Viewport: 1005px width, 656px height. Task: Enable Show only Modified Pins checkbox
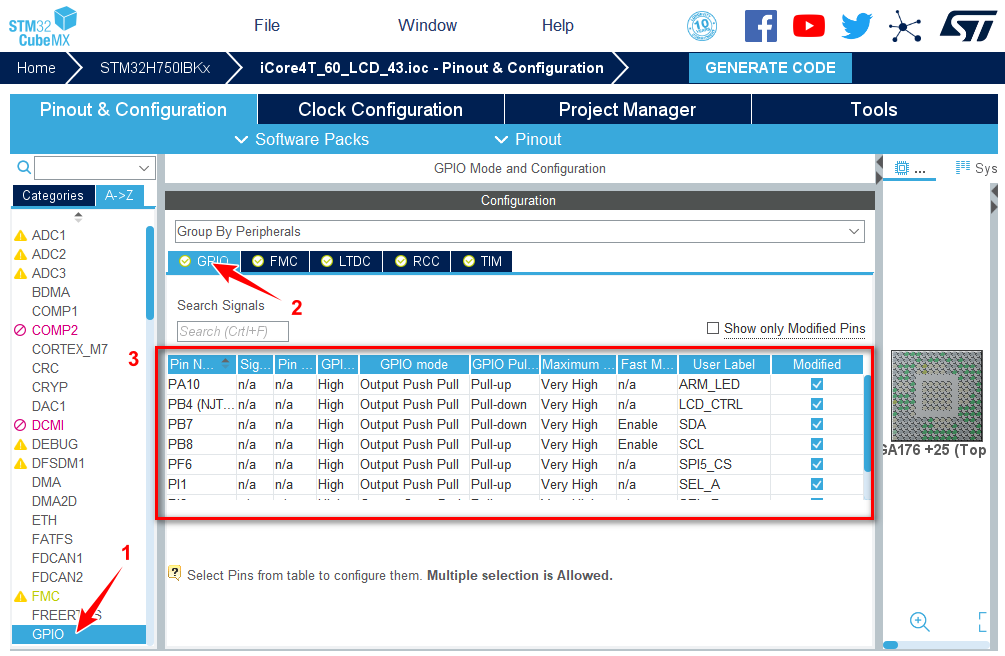coord(713,328)
